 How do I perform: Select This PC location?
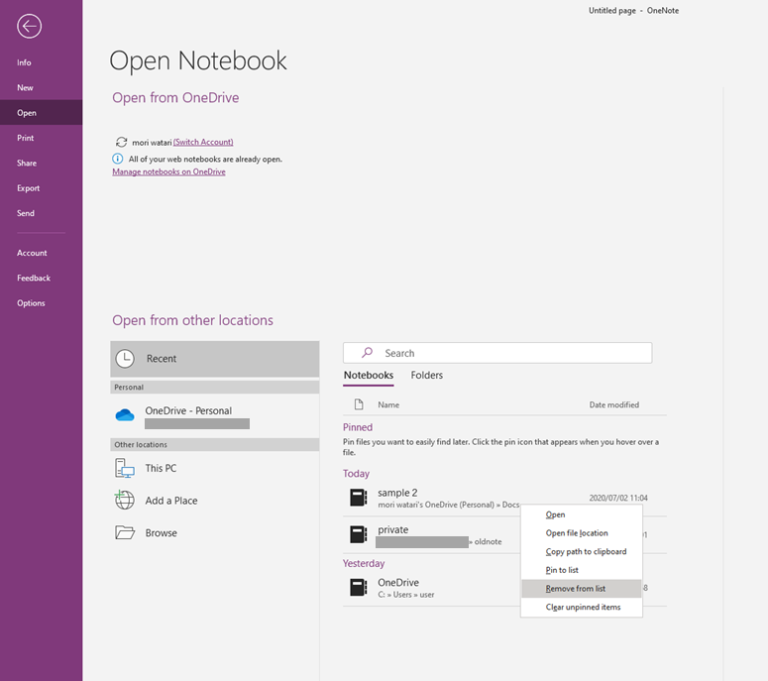point(215,468)
